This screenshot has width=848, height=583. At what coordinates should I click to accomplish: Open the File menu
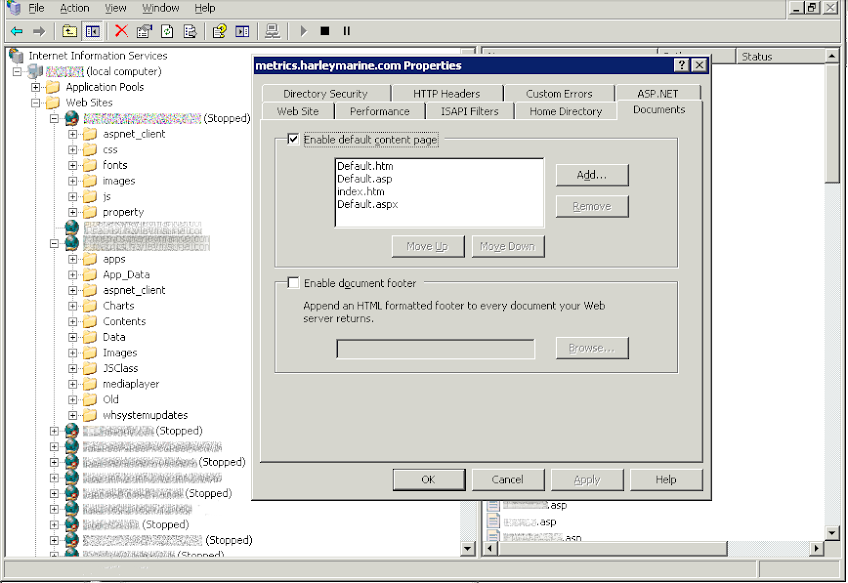[36, 8]
